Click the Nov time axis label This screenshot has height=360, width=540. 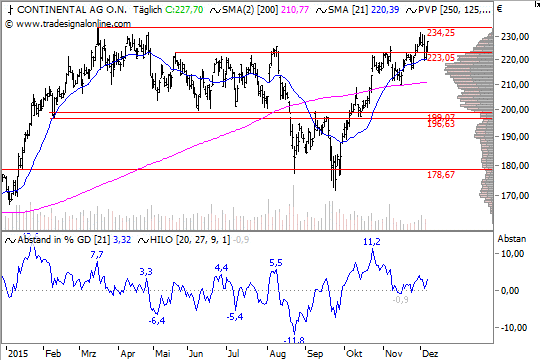394,354
